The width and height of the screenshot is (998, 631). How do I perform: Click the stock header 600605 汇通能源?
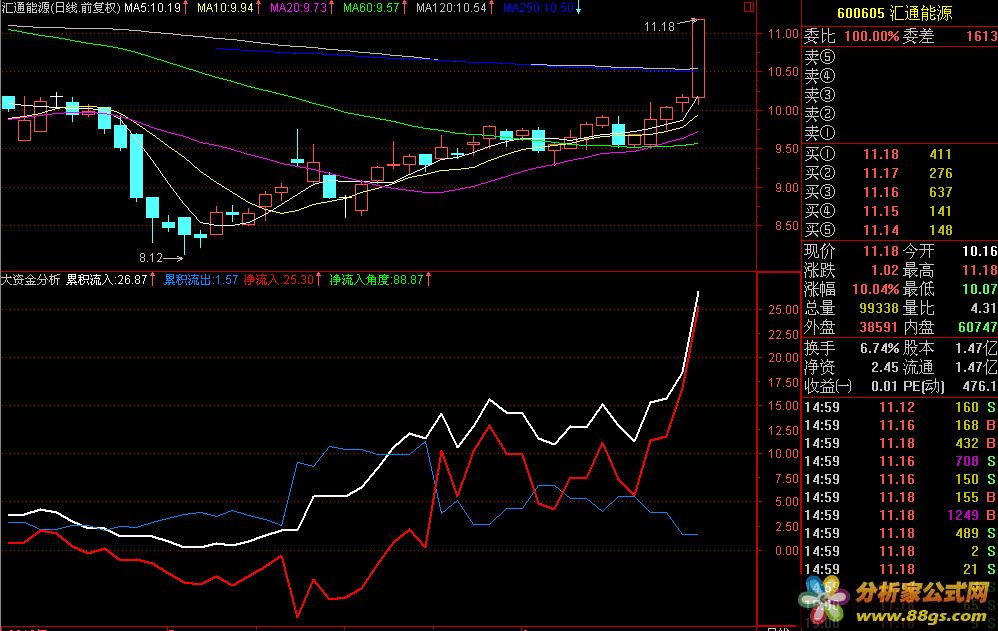click(x=894, y=13)
